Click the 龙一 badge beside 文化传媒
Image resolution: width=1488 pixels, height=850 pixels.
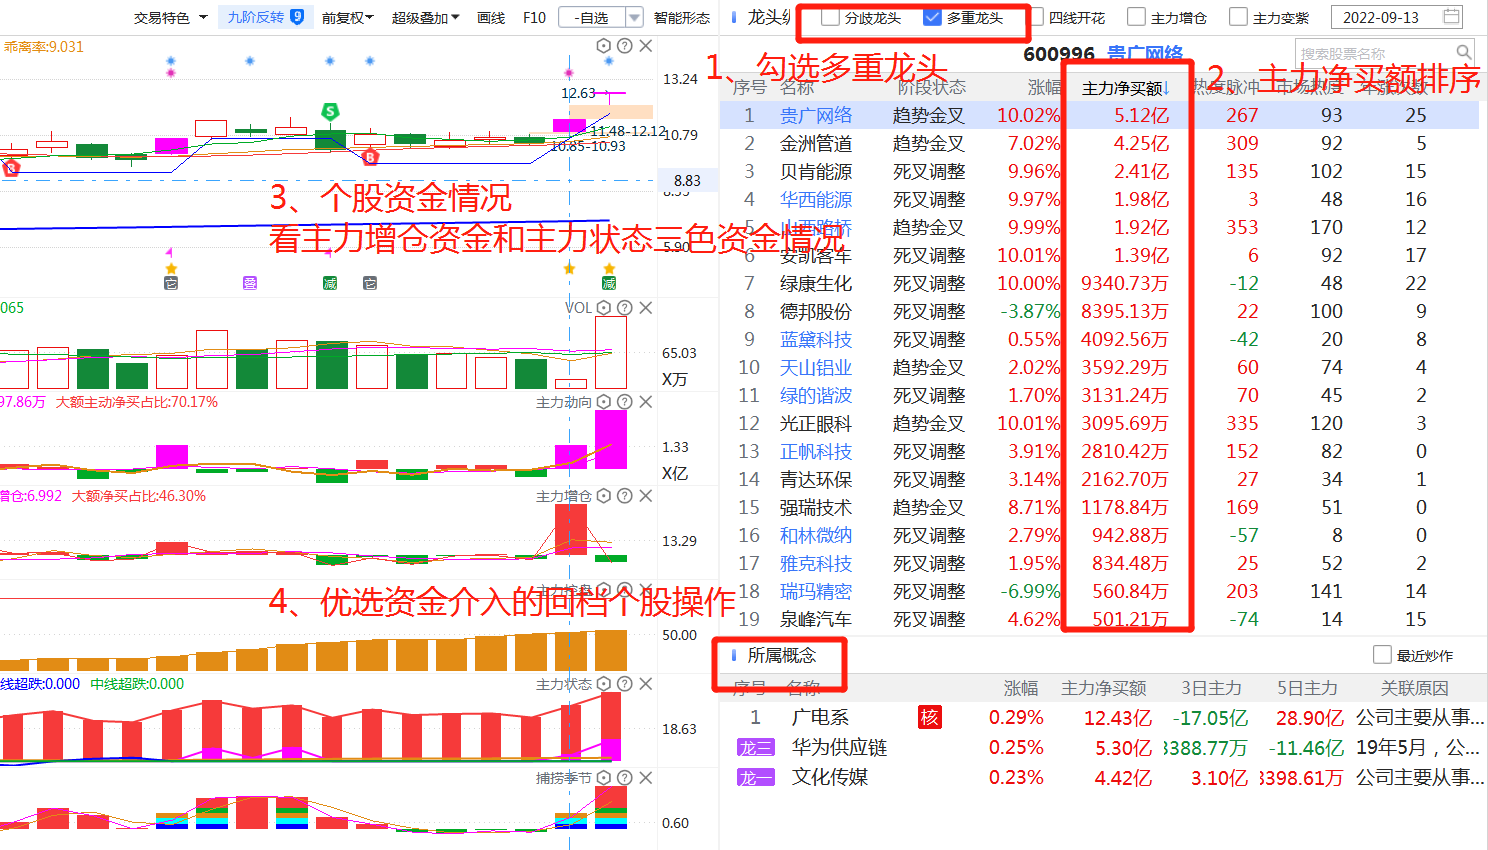[x=755, y=778]
